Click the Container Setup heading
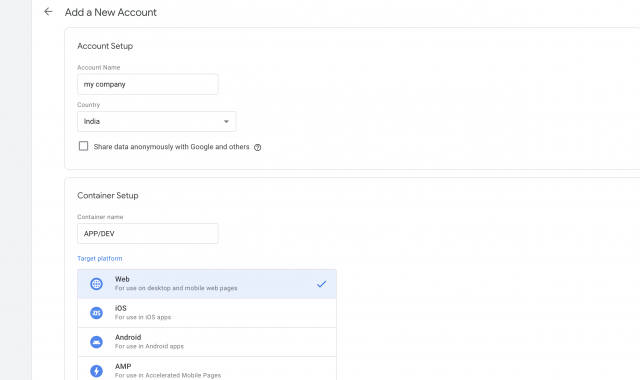This screenshot has width=640, height=380. coord(108,196)
